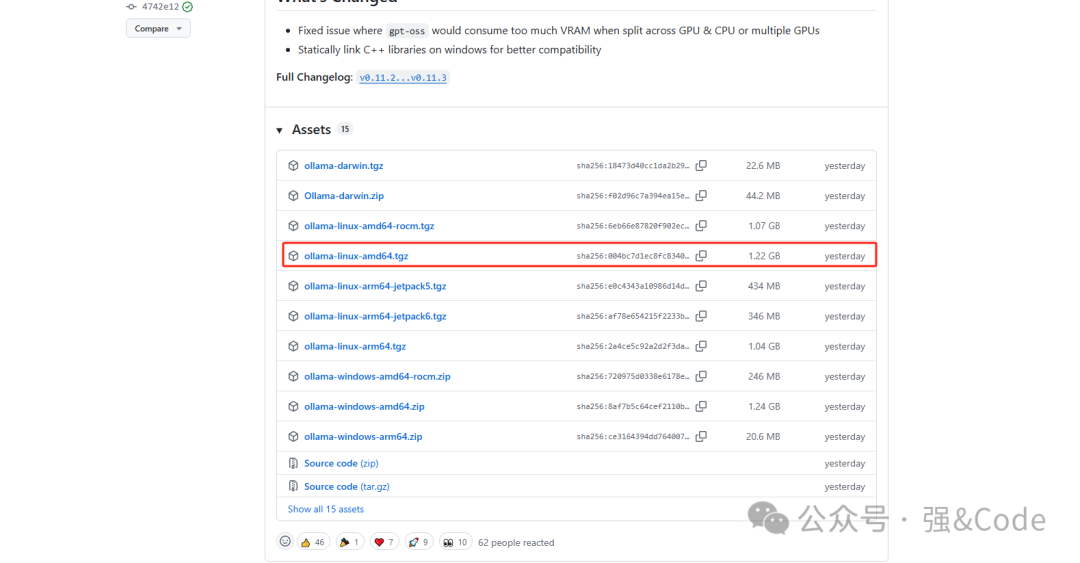This screenshot has height=563, width=1080.
Task: Click the 1.22 GB size of ollama-linux-amd64.tgz
Action: click(764, 256)
